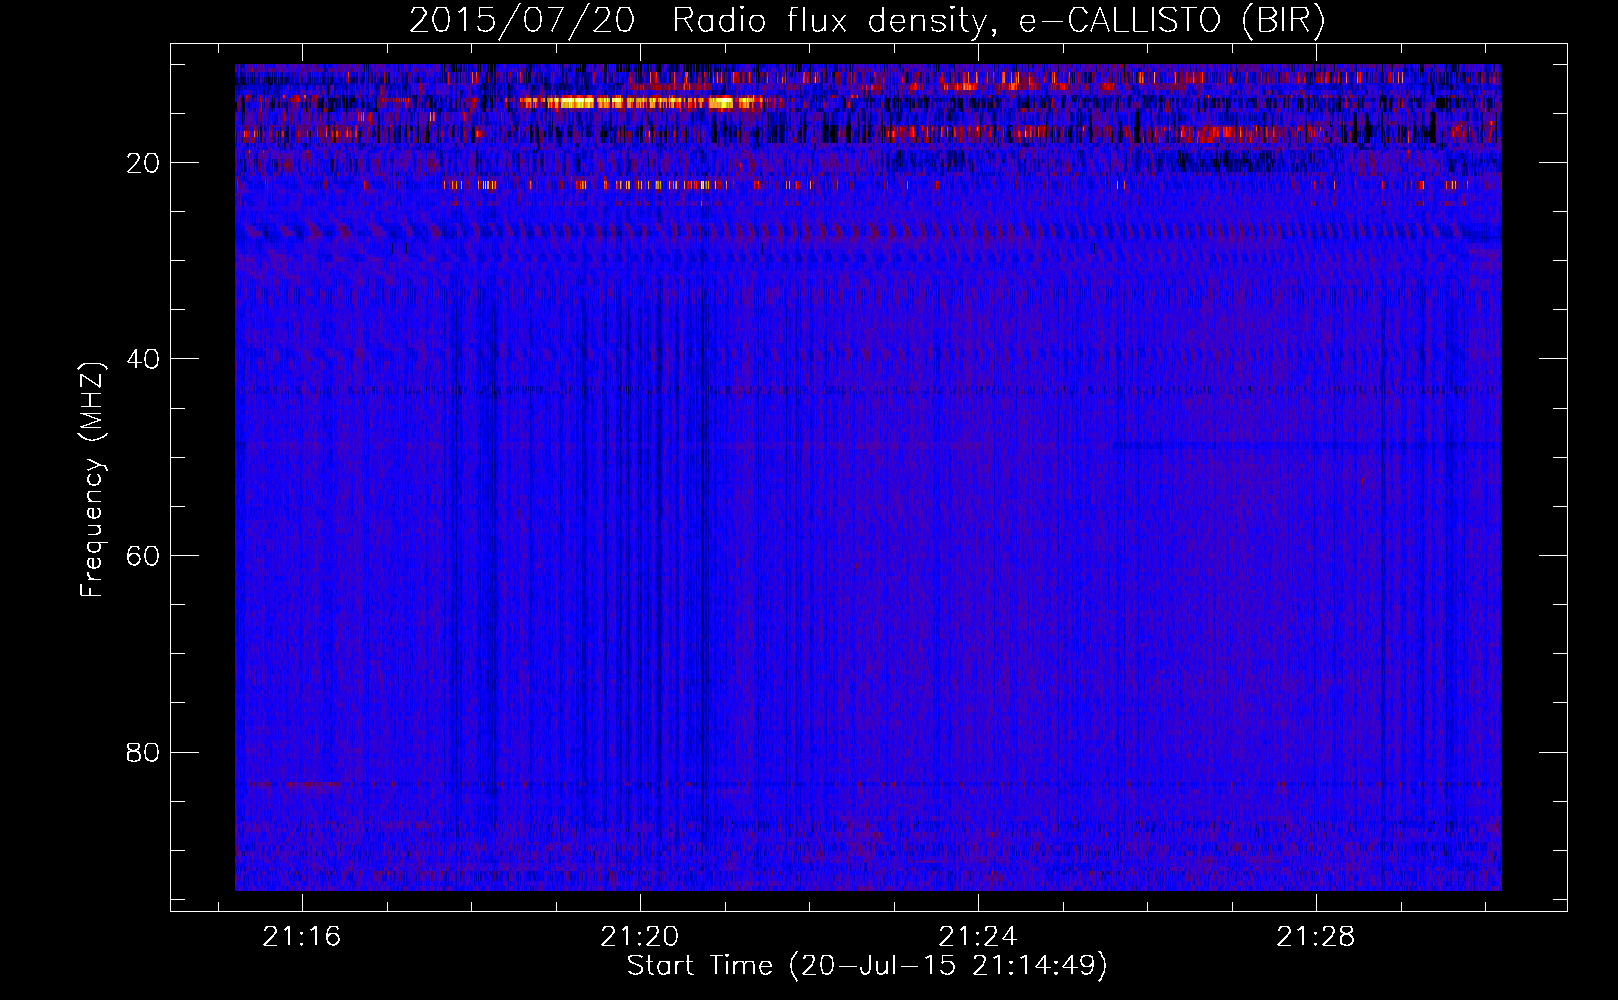The height and width of the screenshot is (1000, 1618).
Task: Click the 21:20 time tick label
Action: [640, 937]
